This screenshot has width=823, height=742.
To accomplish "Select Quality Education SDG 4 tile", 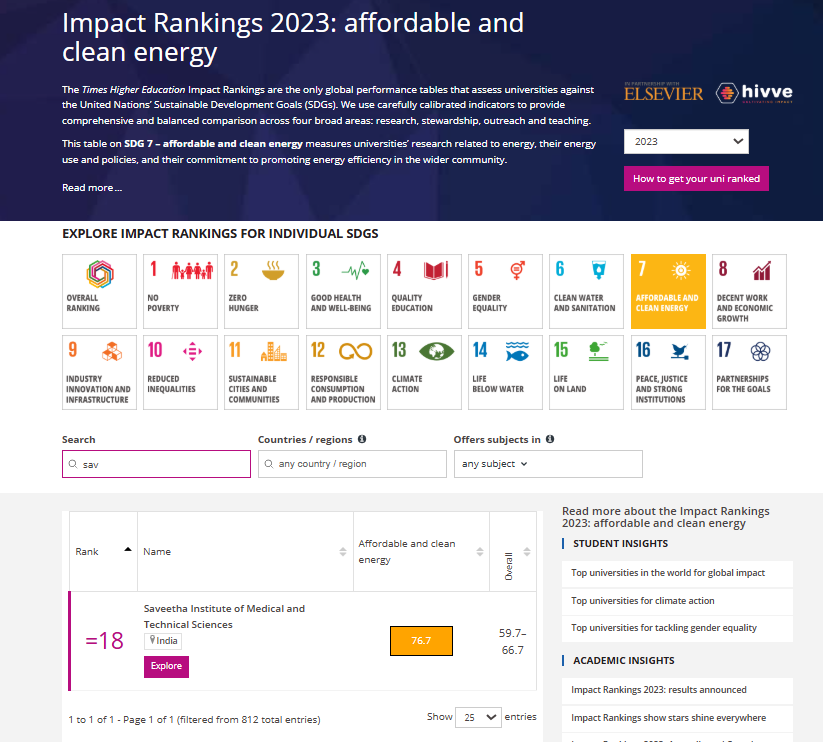I will click(x=424, y=291).
